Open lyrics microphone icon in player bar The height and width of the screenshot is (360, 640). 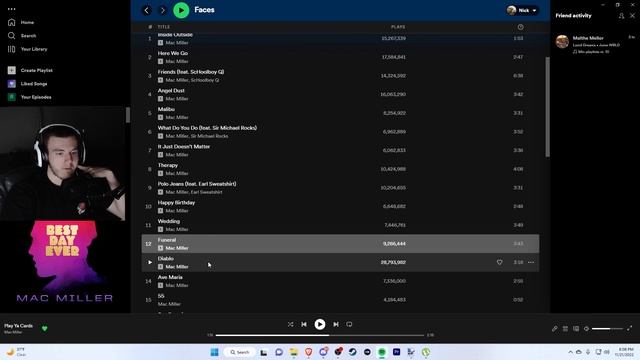[555, 329]
